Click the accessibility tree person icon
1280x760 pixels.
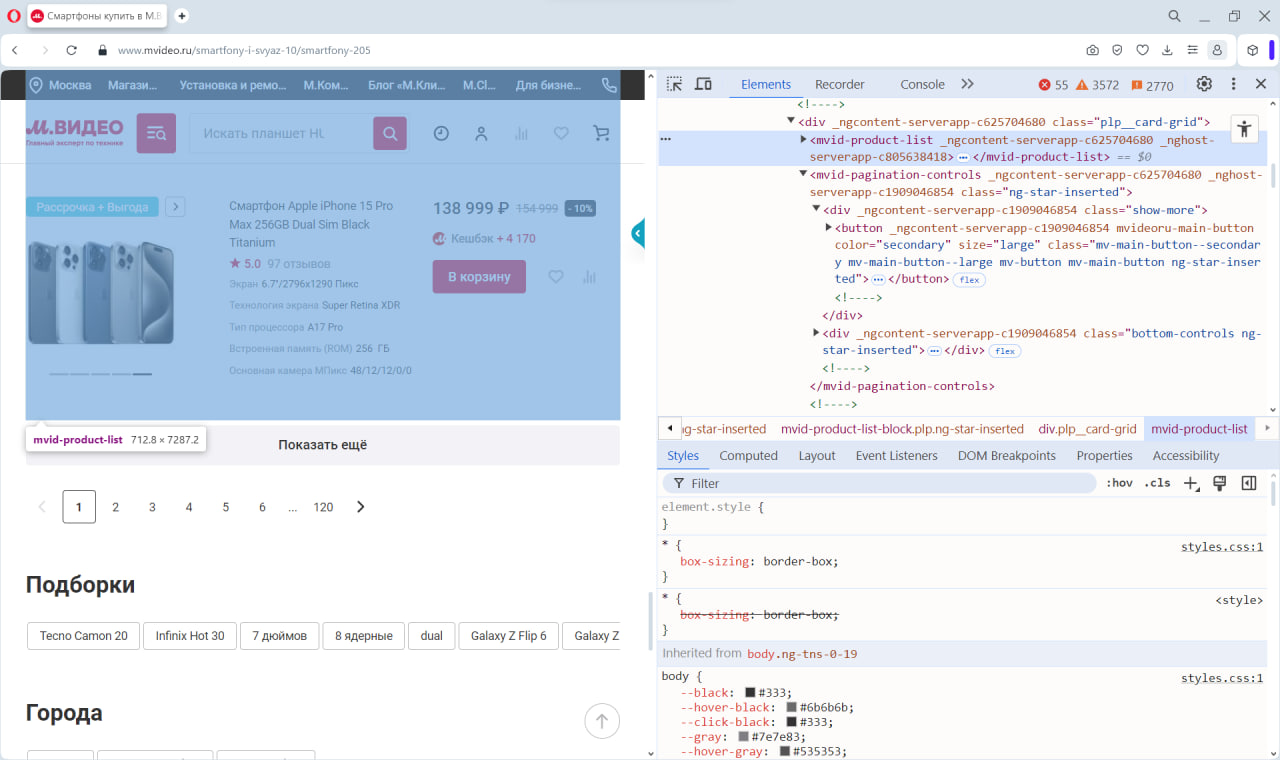click(1244, 128)
